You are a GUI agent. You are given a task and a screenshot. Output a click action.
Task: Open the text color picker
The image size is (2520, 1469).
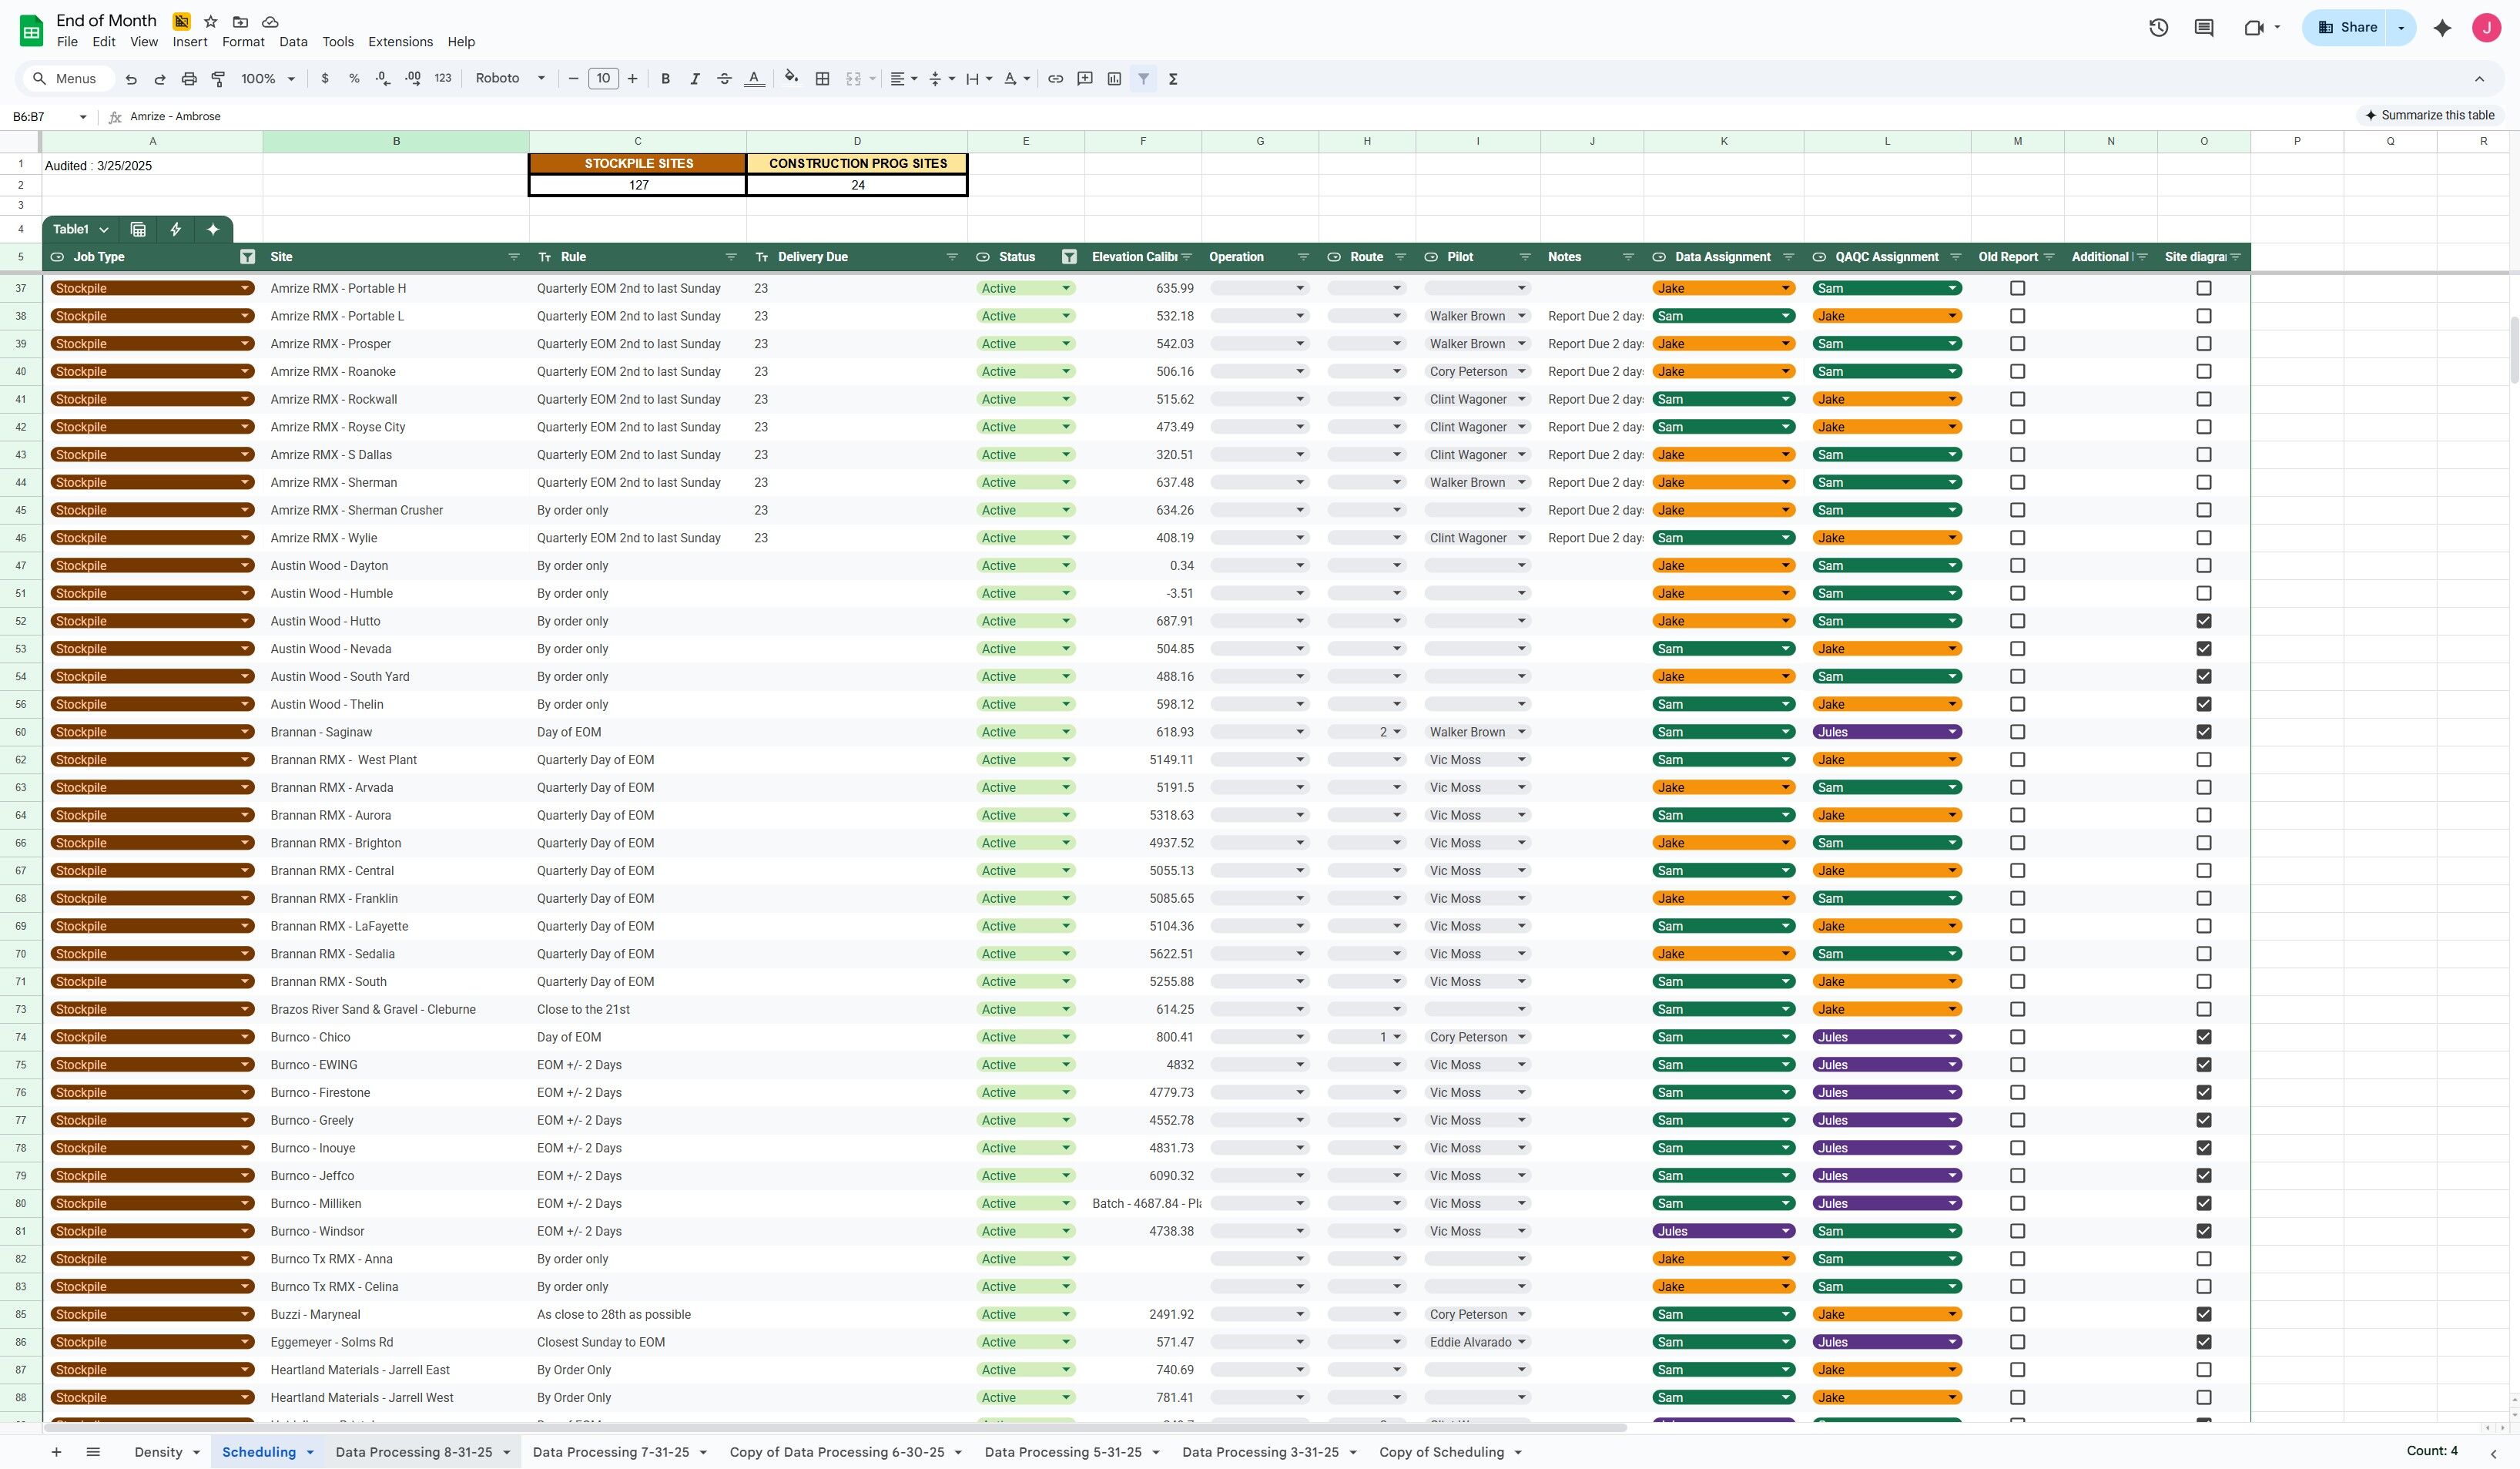point(754,79)
